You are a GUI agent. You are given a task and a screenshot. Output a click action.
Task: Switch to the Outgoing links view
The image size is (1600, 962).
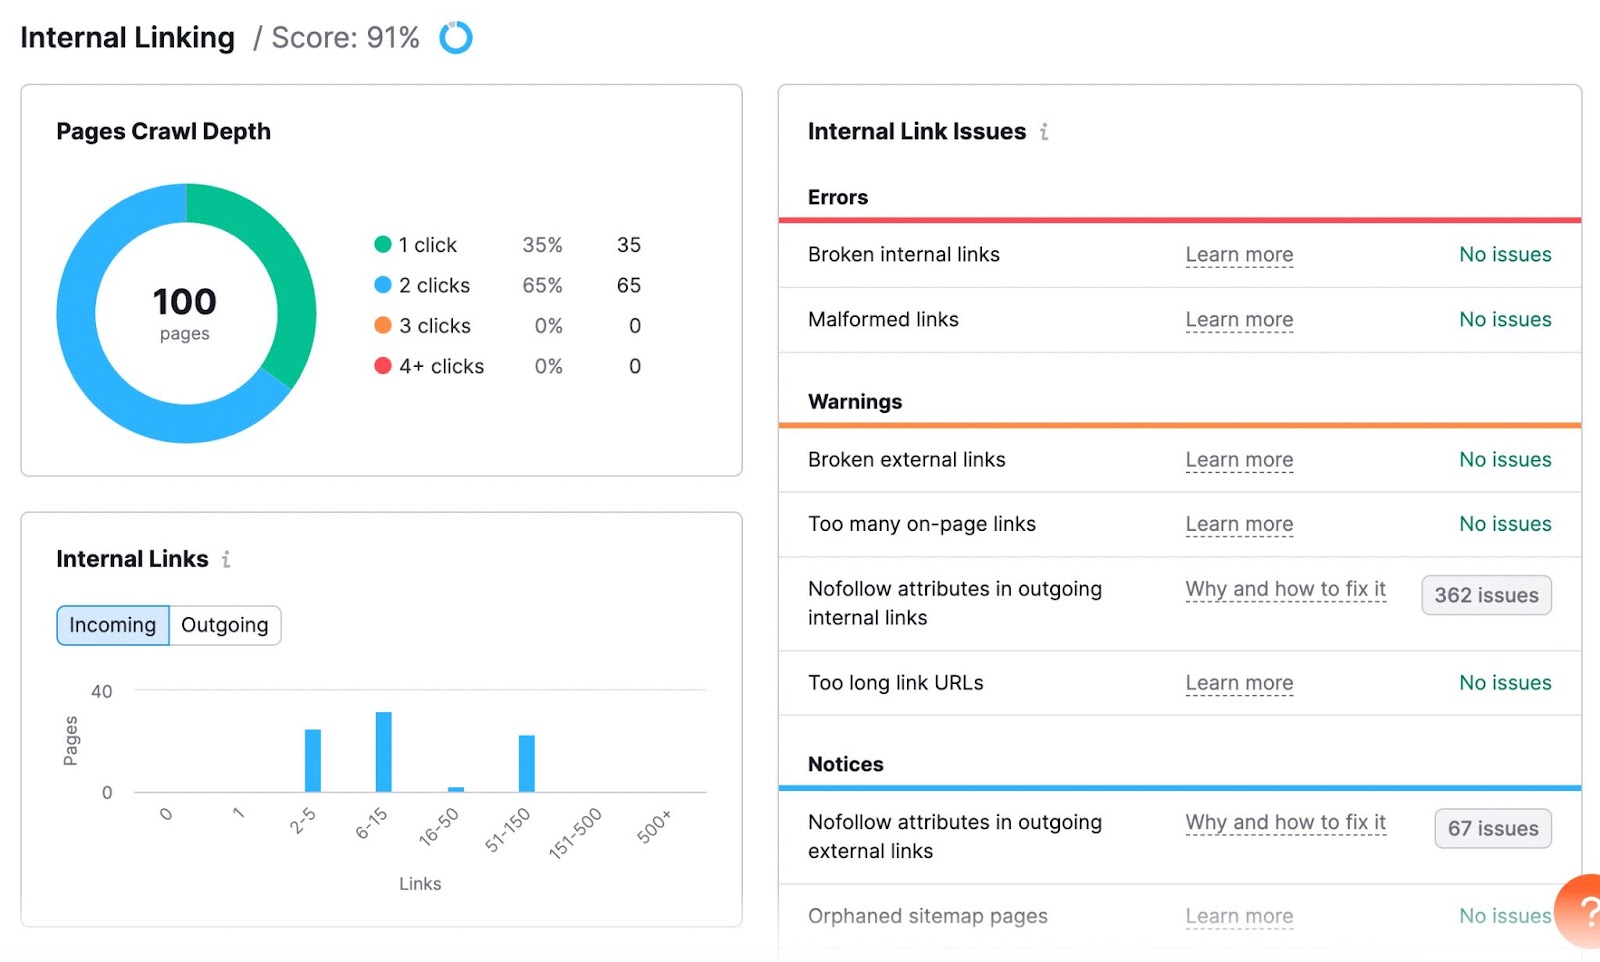pos(224,625)
